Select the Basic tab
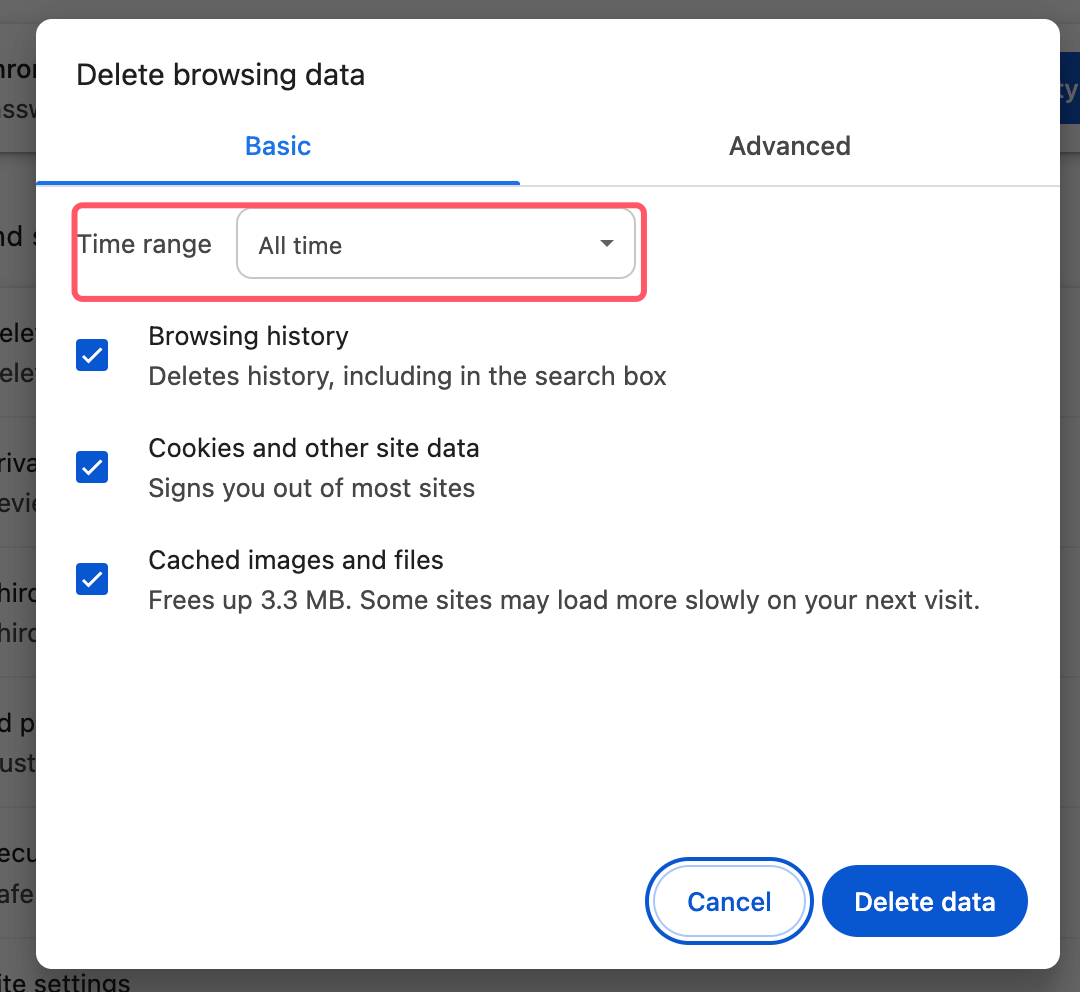Viewport: 1080px width, 992px height. click(x=277, y=146)
